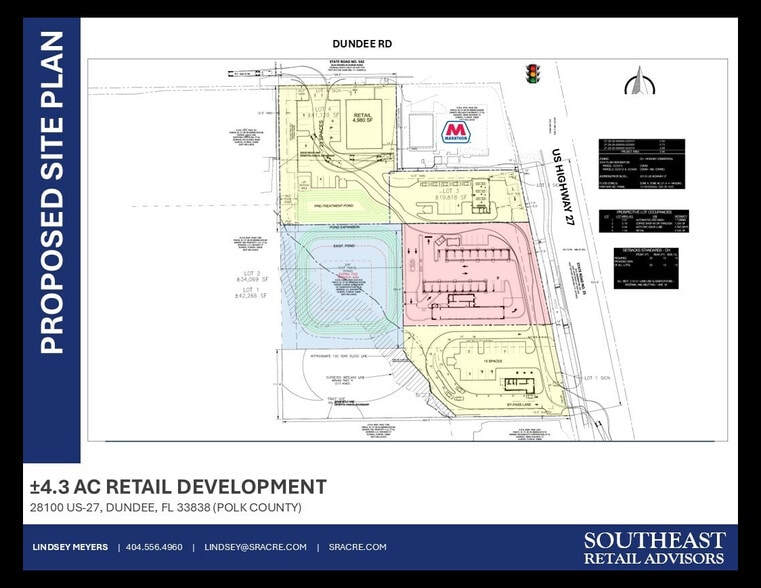The image size is (761, 588).
Task: Click the Dundee Rd heading
Action: point(362,45)
